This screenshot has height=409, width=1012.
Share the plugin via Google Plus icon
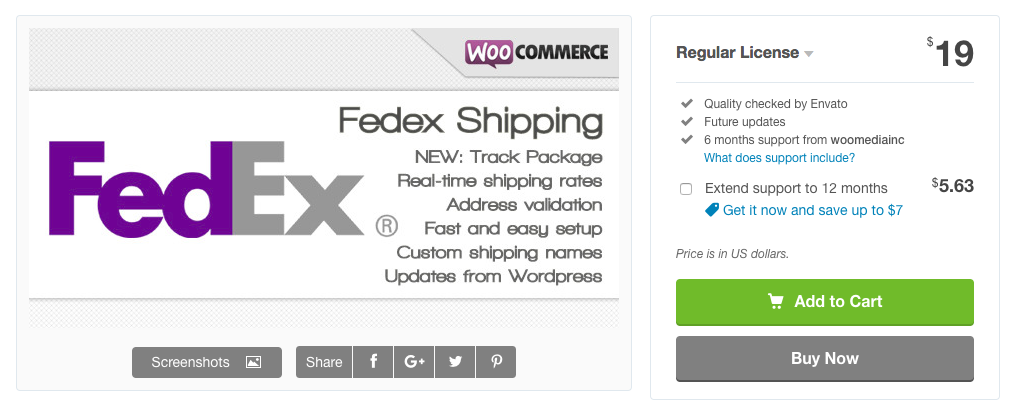[x=414, y=362]
